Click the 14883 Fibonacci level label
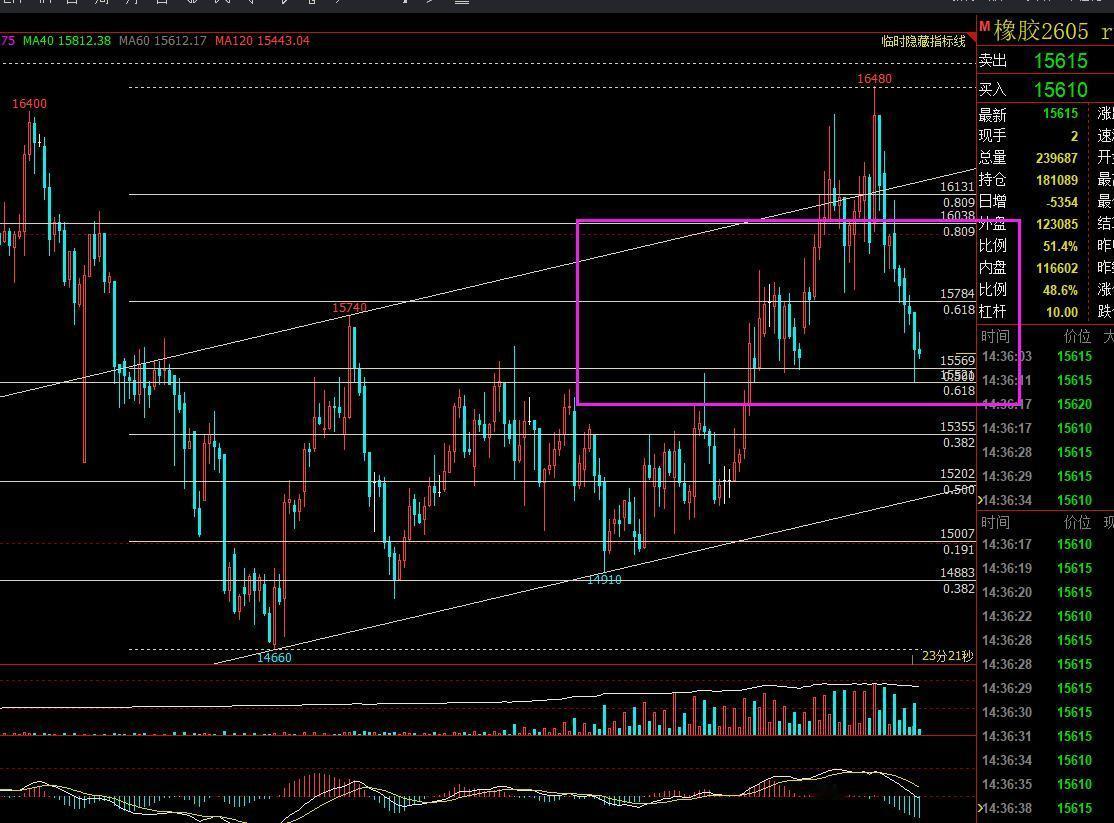Viewport: 1114px width, 823px height. point(957,573)
